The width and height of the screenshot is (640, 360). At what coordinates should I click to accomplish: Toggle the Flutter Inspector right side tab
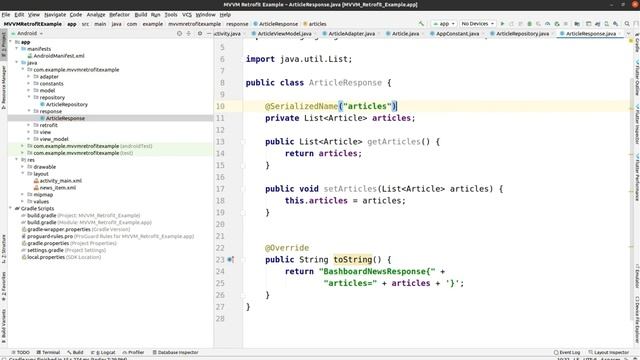click(x=637, y=124)
